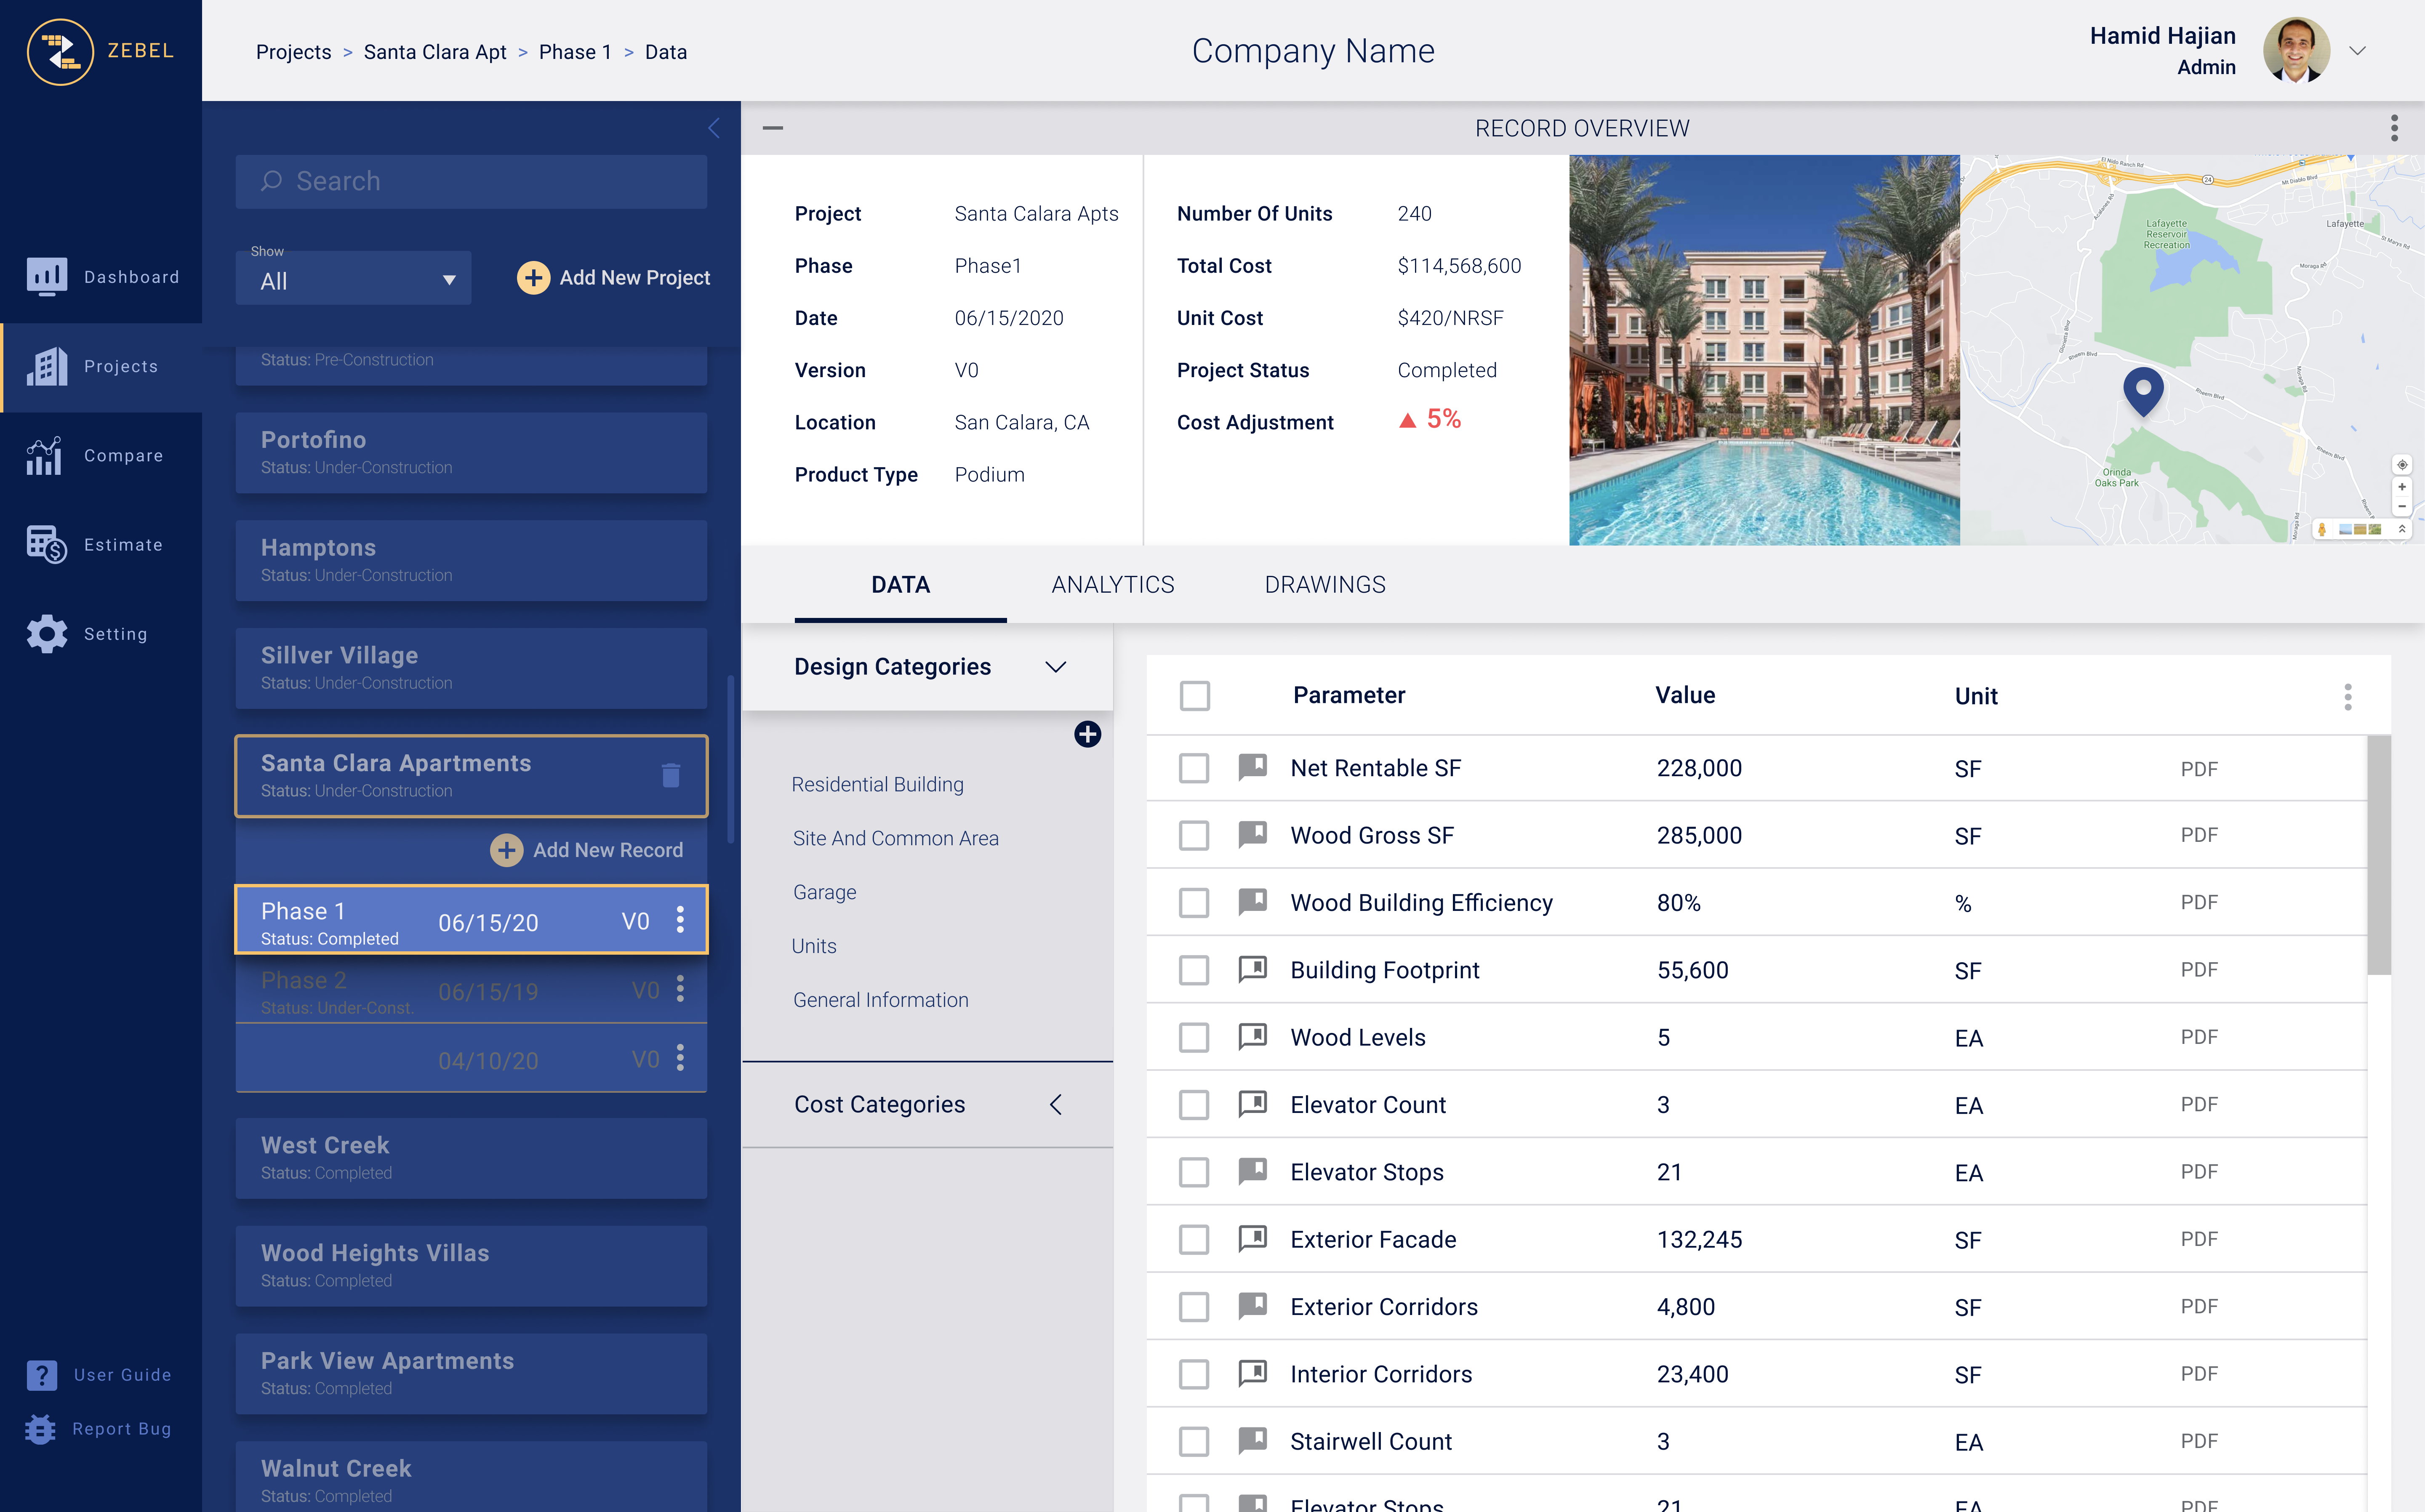
Task: Select Residential Building category
Action: pos(877,785)
